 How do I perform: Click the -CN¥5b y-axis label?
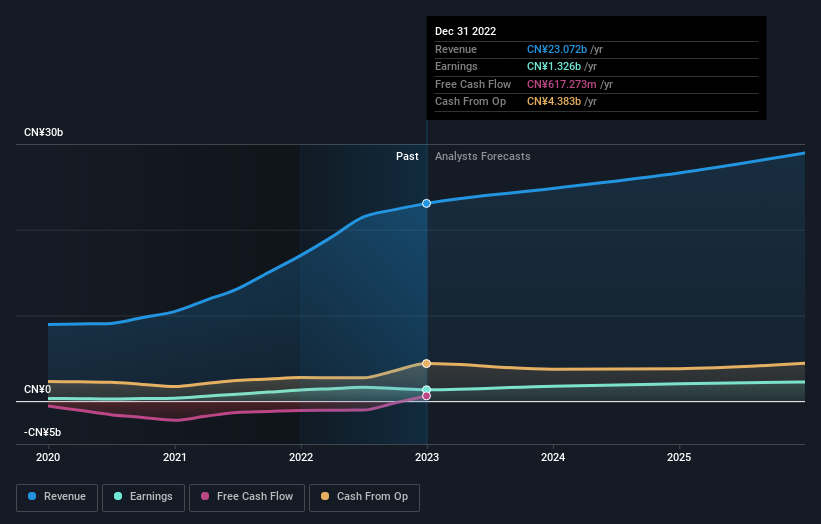point(42,432)
